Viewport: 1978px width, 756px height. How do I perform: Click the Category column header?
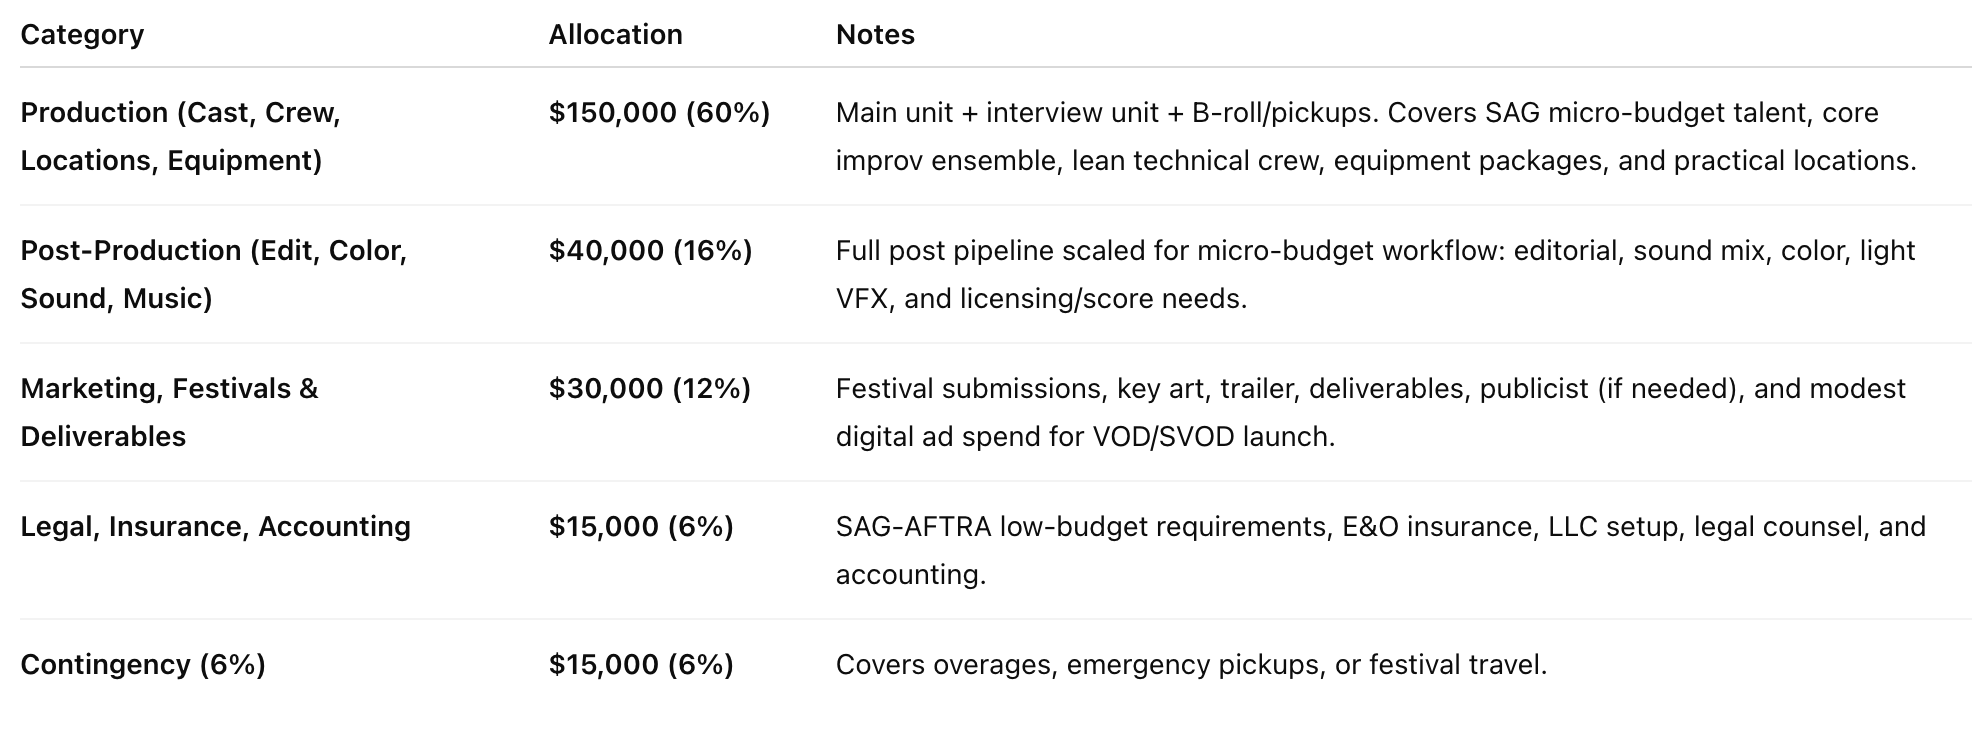coord(82,35)
